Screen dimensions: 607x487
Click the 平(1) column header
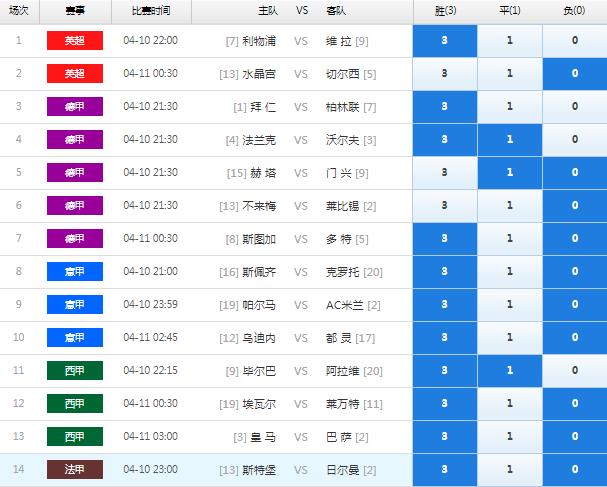510,11
